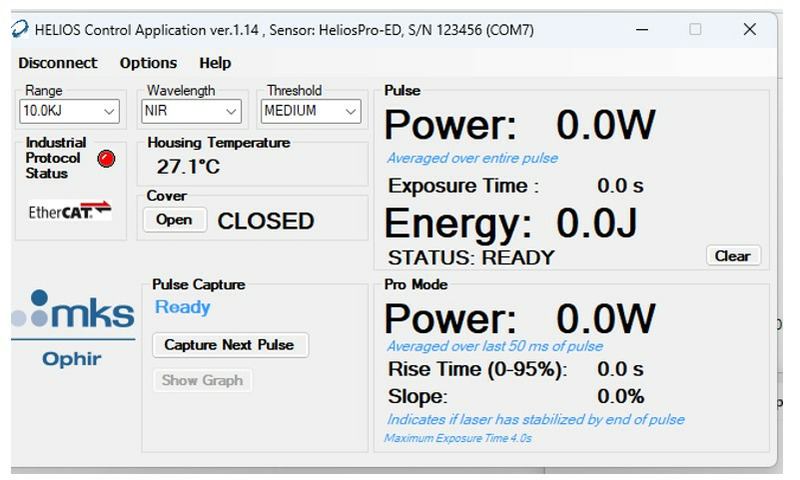Screen dimensions: 800x480
Task: Open the Threshold dropdown showing MEDIUM
Action: [310, 111]
